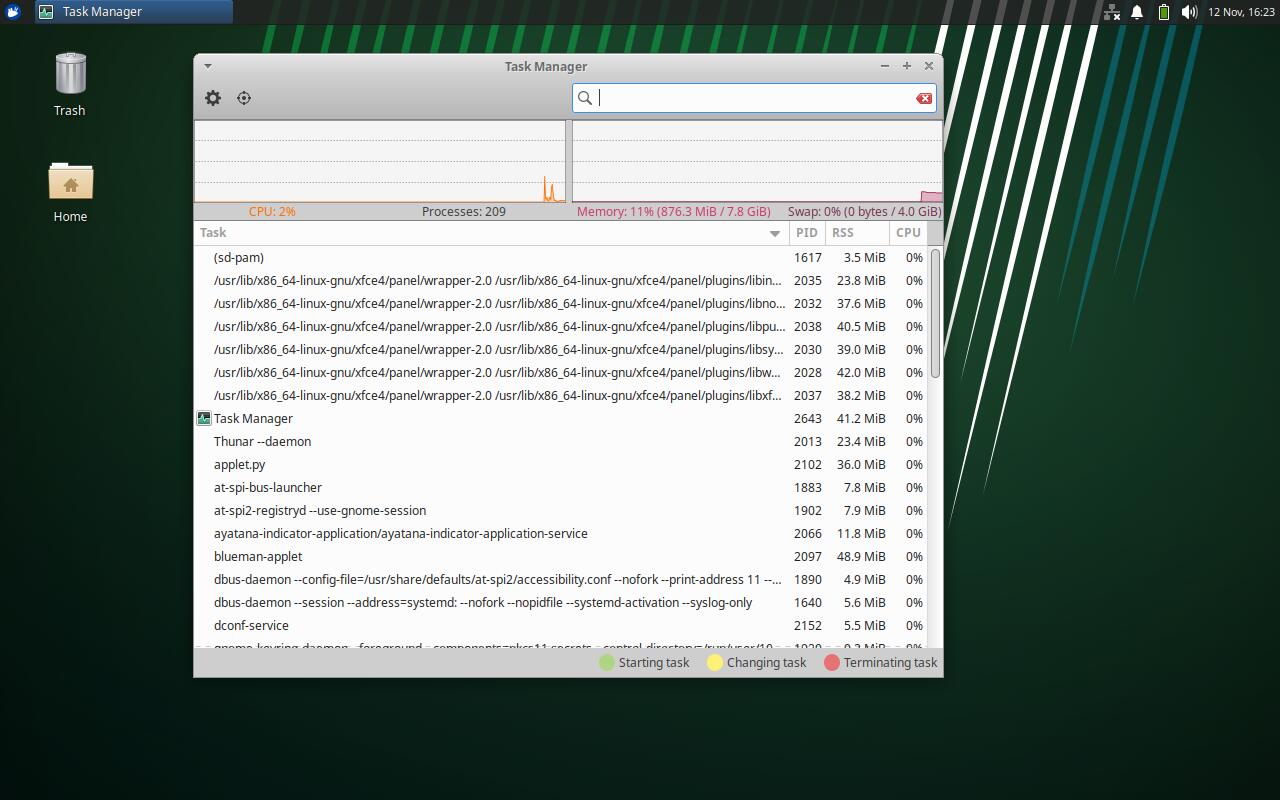Sort processes by the CPU column
Screen dimensions: 1280x800
pyautogui.click(x=908, y=233)
